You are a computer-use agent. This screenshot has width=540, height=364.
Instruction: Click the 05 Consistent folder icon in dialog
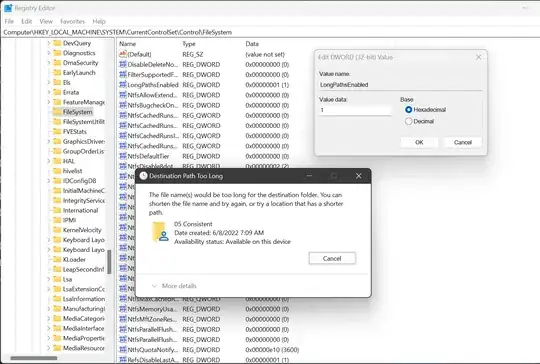160,232
